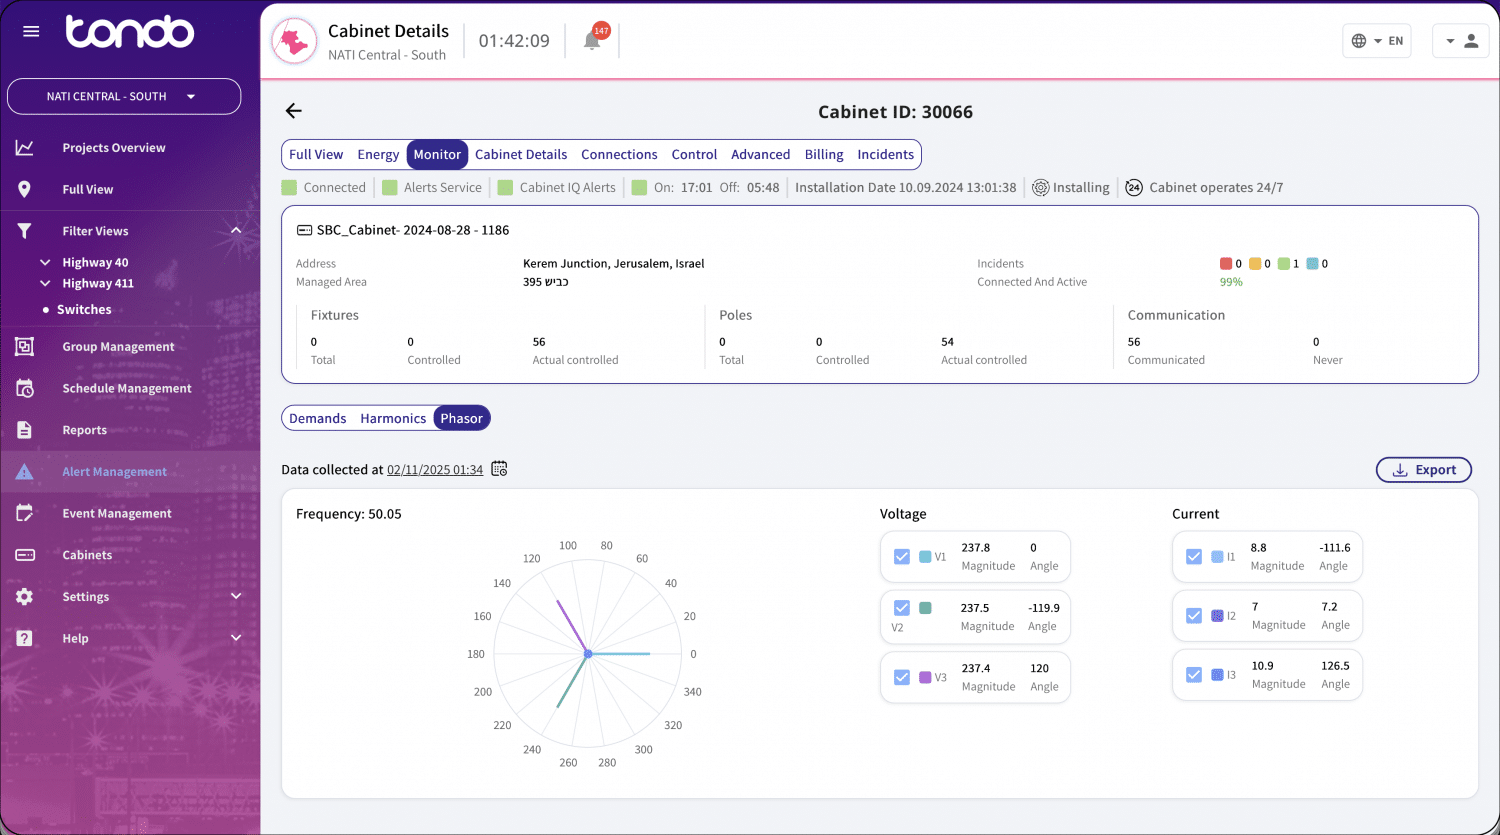Click the notifications bell icon
This screenshot has height=835, width=1500.
click(x=592, y=41)
